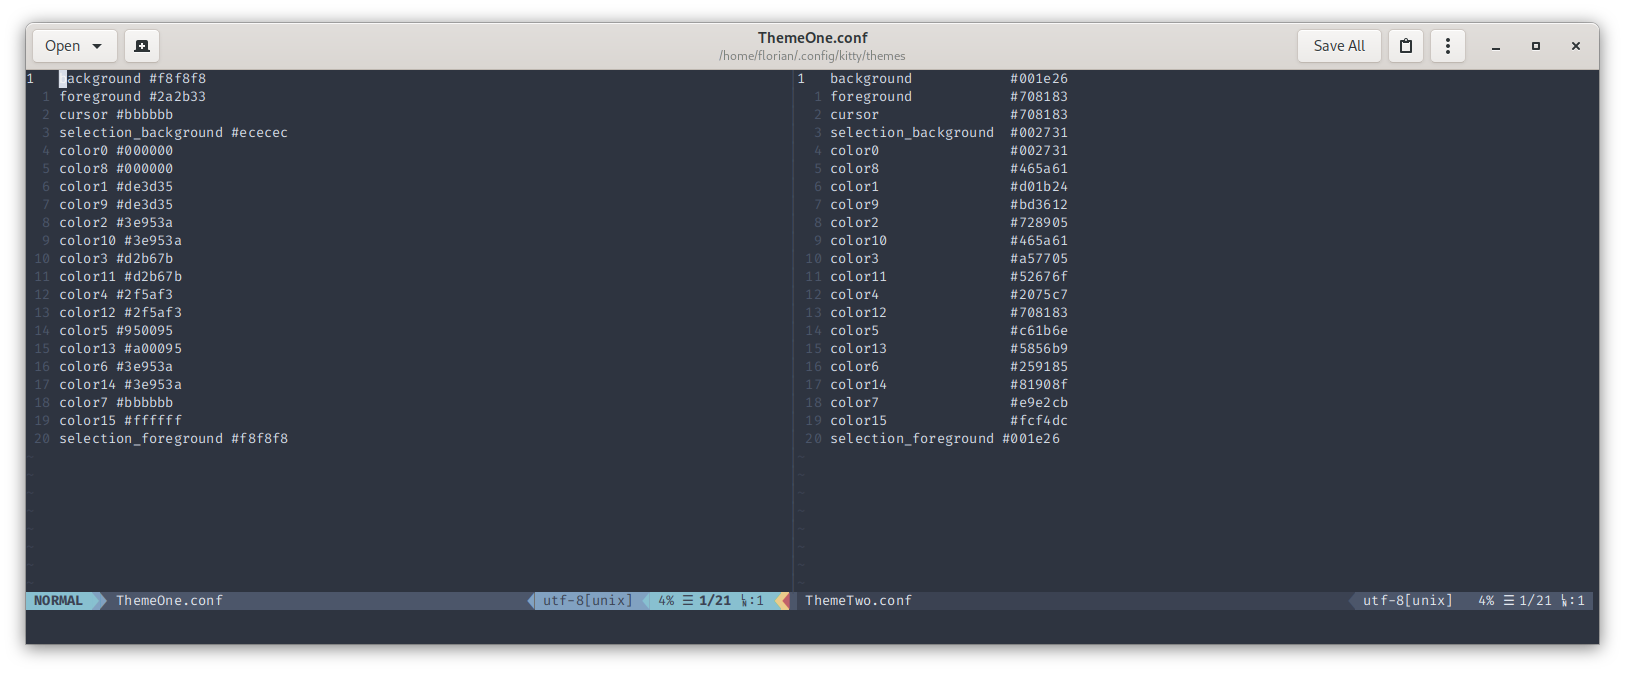
Task: Click 'color1 #de3d35' line in left pane
Action: tap(116, 187)
